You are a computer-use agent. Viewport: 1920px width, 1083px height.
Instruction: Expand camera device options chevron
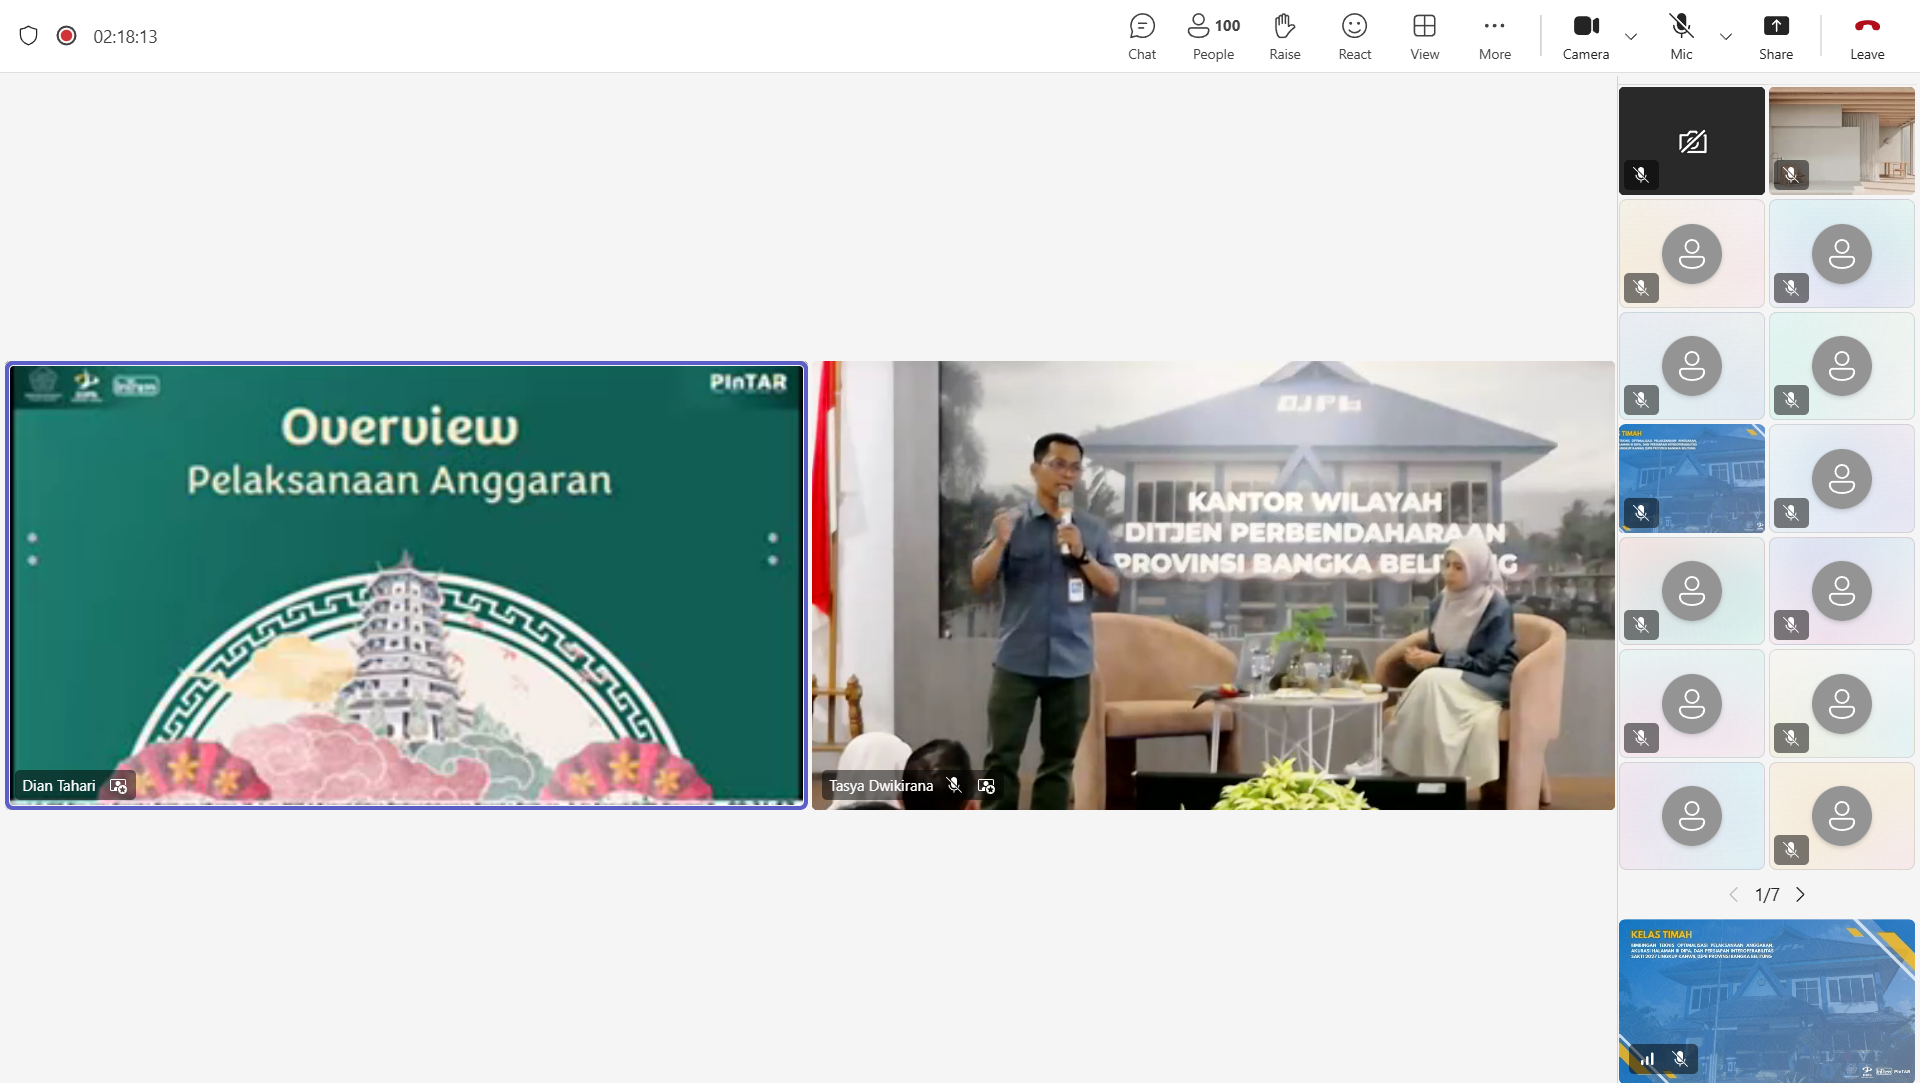[x=1631, y=37]
